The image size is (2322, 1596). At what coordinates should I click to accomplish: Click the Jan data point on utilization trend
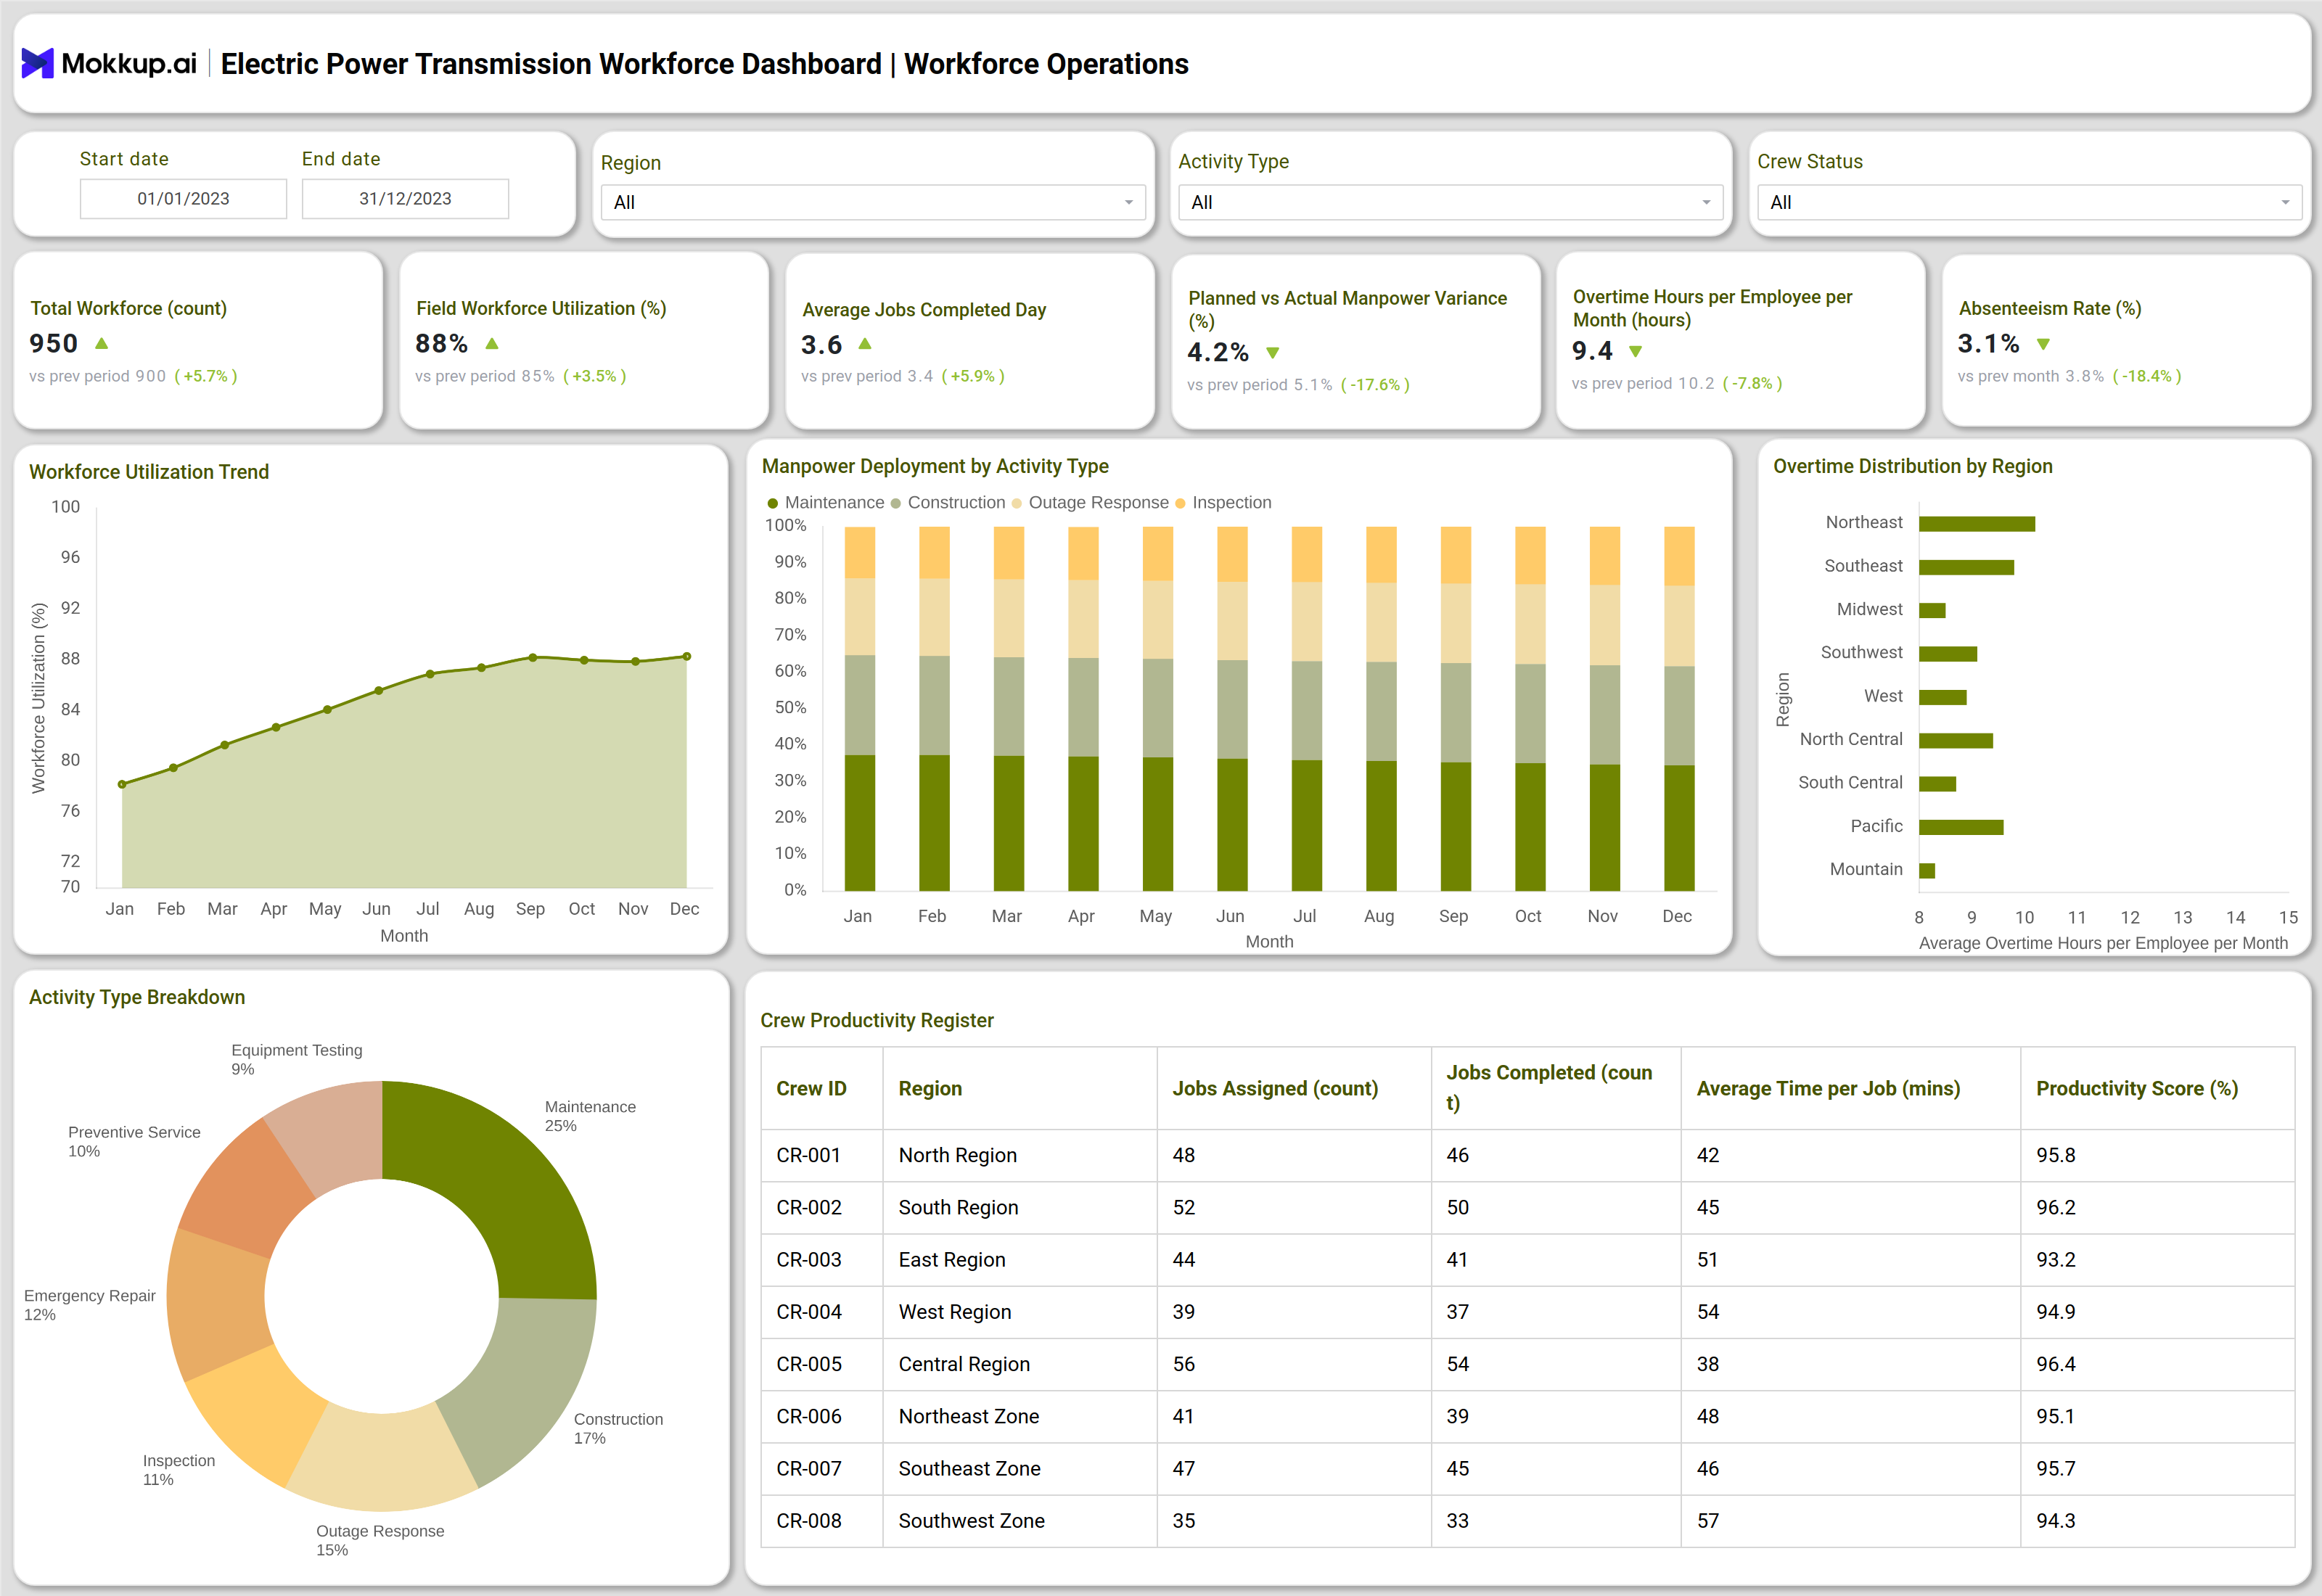tap(122, 784)
